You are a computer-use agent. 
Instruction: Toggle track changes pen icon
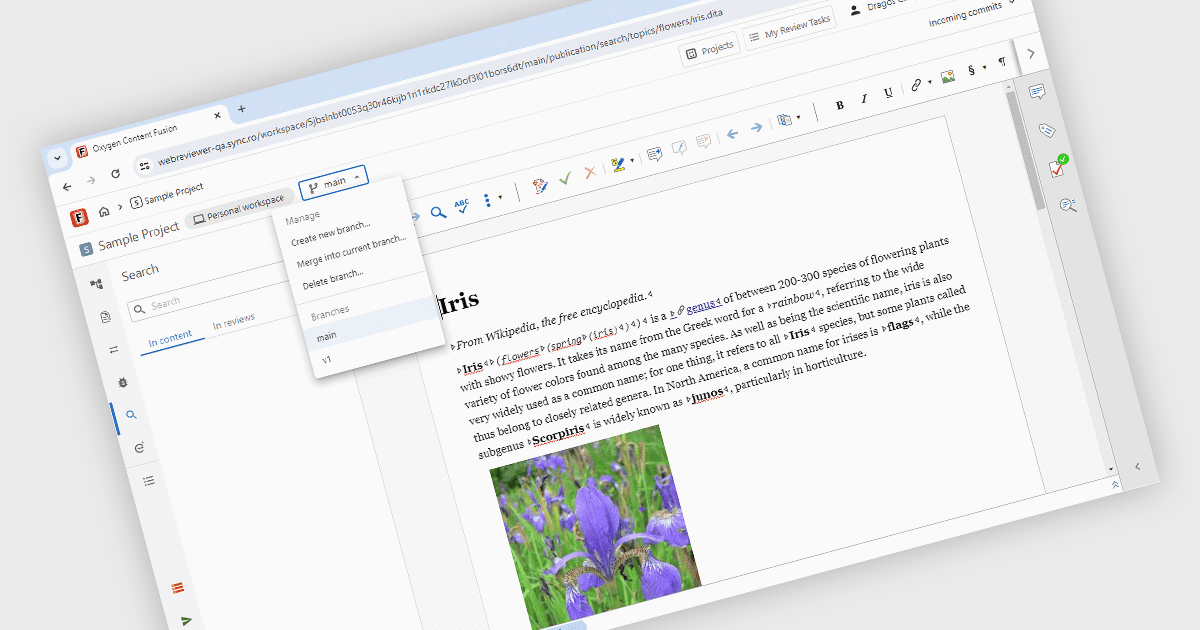coord(541,185)
